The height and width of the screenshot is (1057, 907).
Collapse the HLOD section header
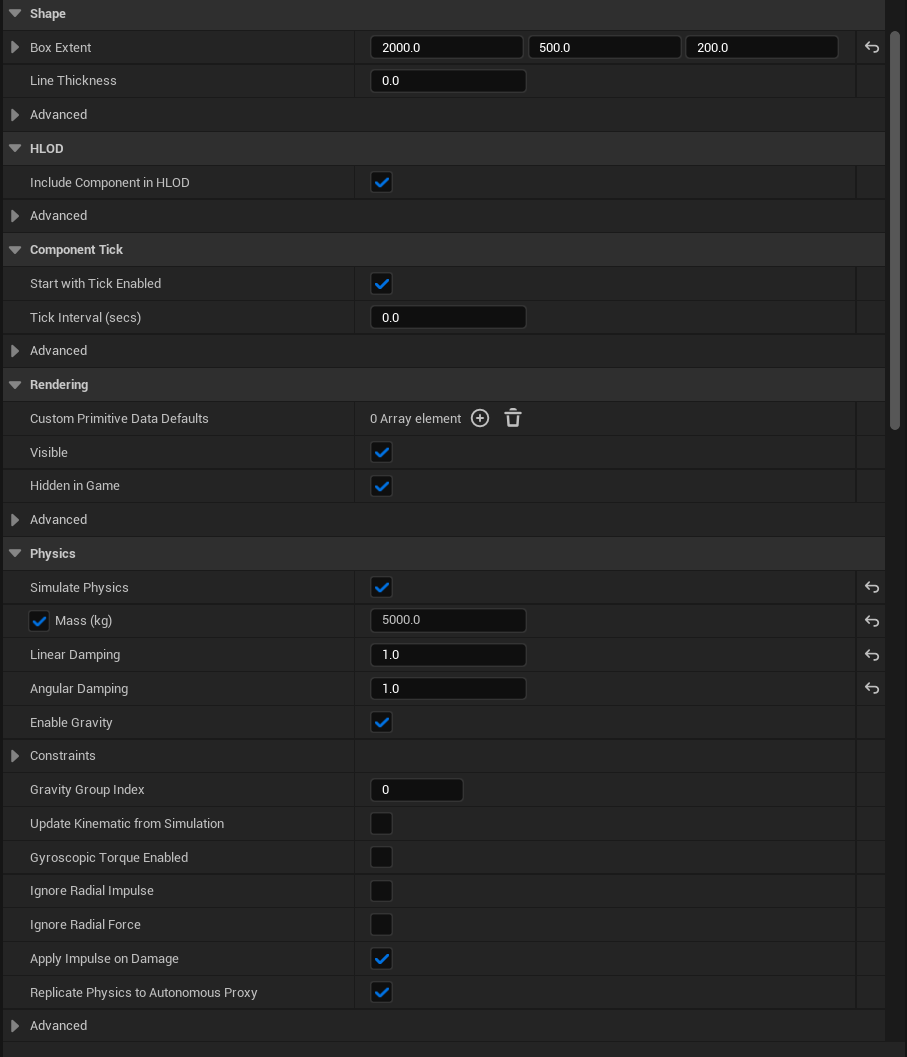pyautogui.click(x=15, y=148)
